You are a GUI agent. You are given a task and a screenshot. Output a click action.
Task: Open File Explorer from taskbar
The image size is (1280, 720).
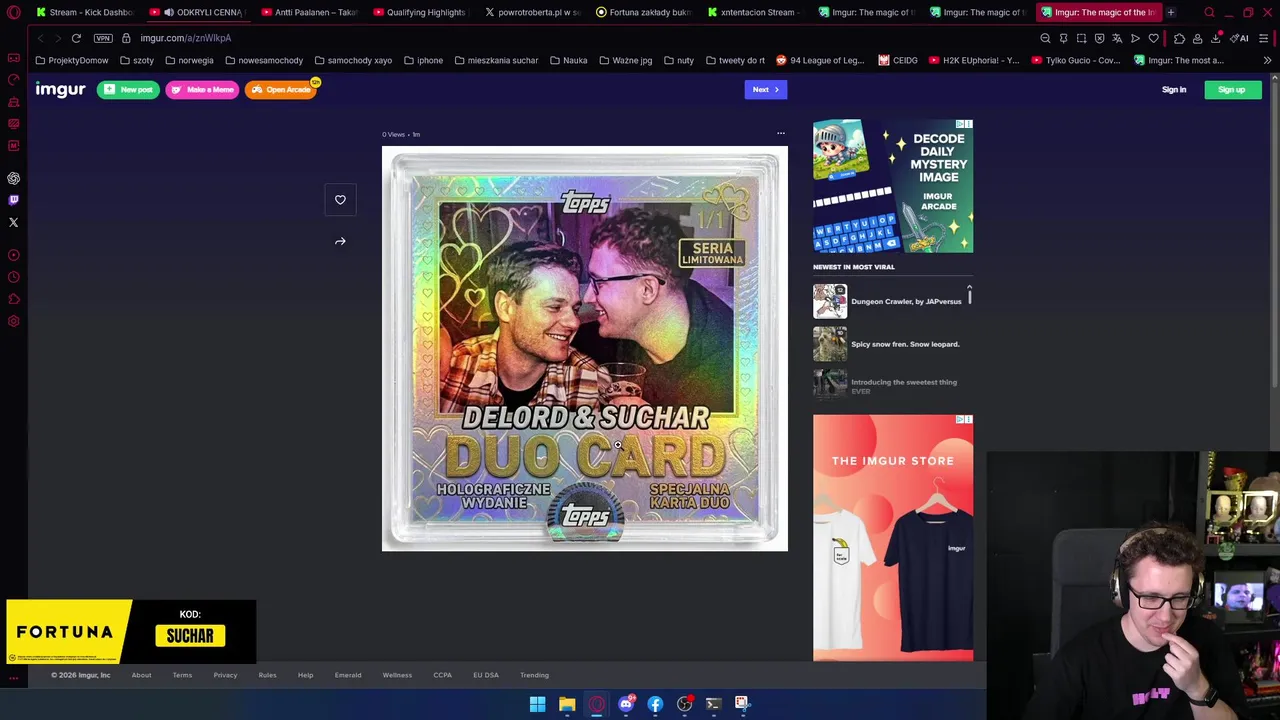pyautogui.click(x=567, y=704)
